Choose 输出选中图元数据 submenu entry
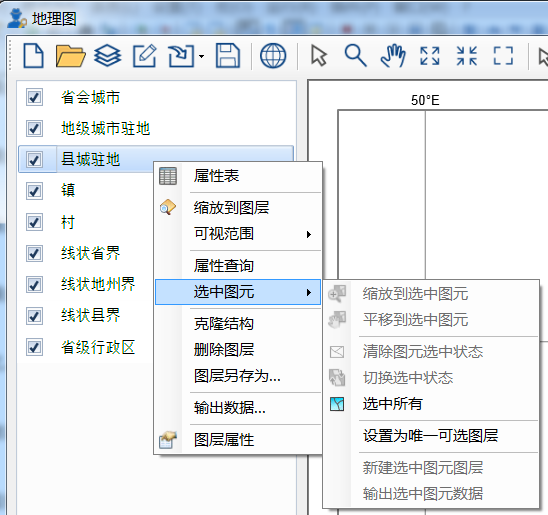 431,494
